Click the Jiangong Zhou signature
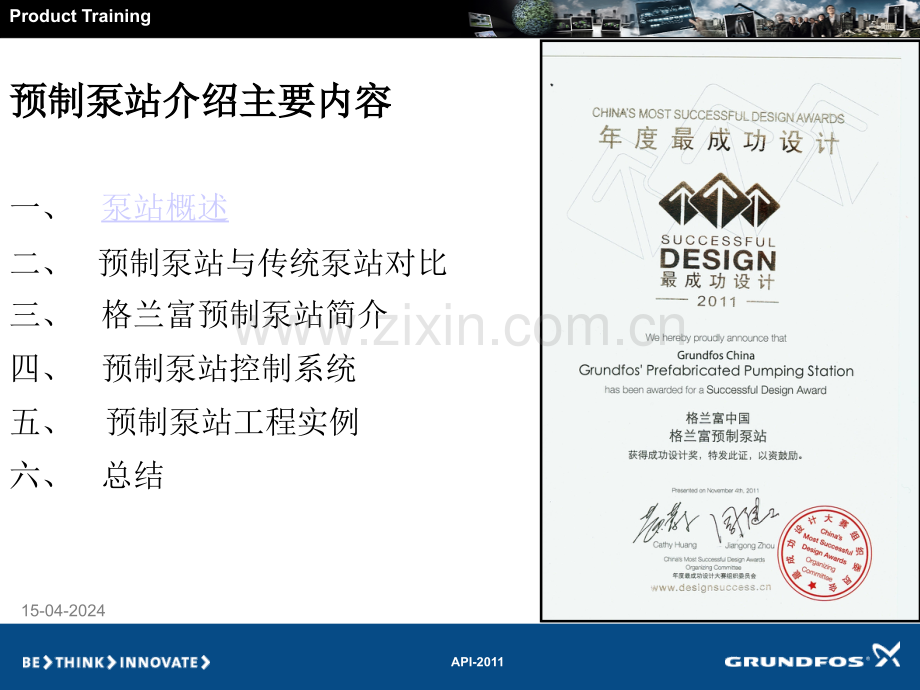 click(744, 522)
